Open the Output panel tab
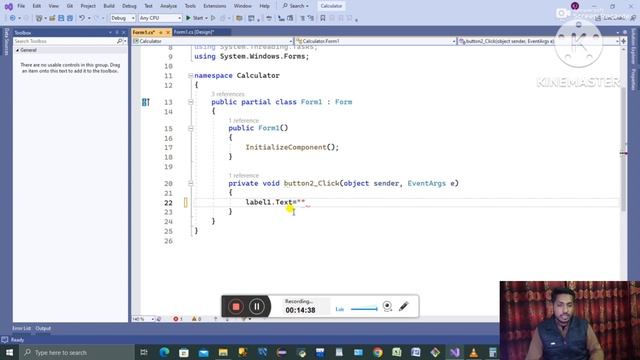This screenshot has height=360, width=640. point(43,328)
